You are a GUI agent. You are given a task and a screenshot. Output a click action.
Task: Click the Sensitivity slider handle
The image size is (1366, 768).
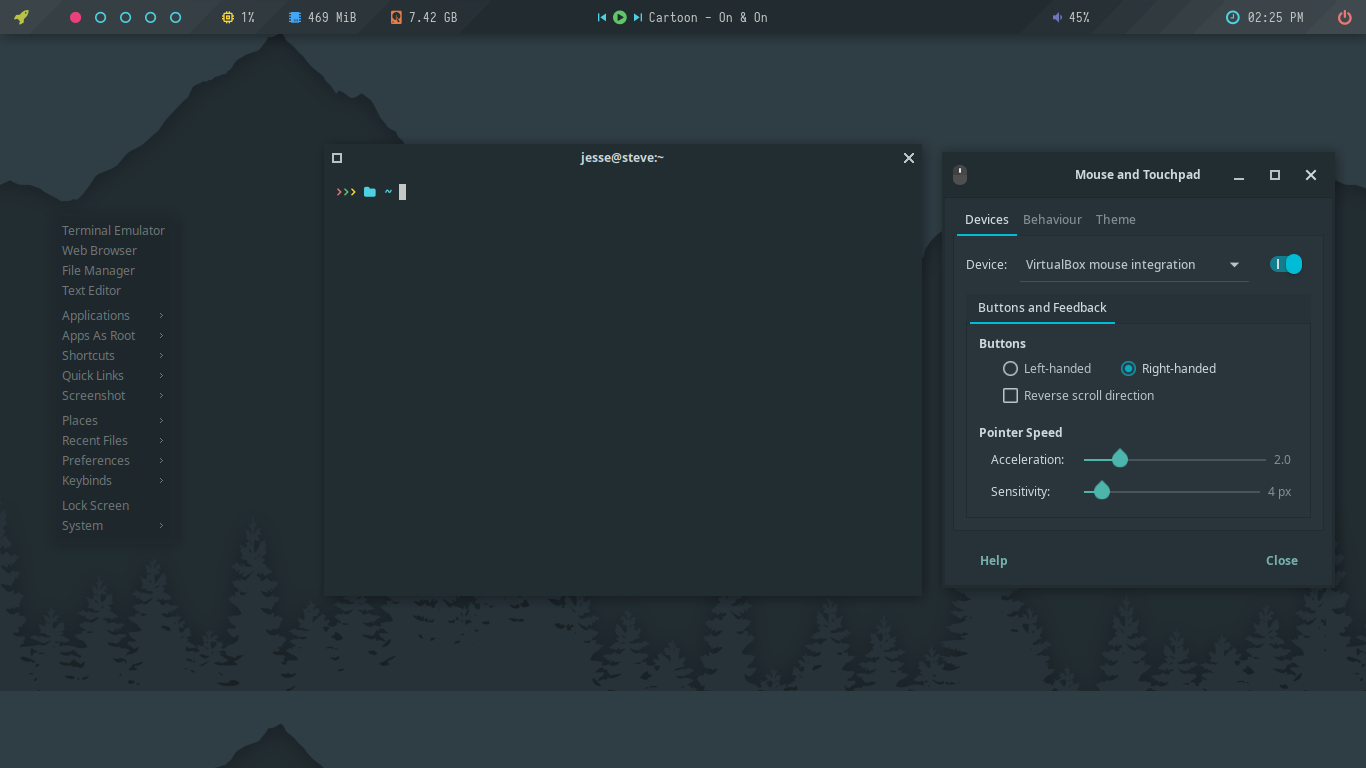click(1102, 490)
